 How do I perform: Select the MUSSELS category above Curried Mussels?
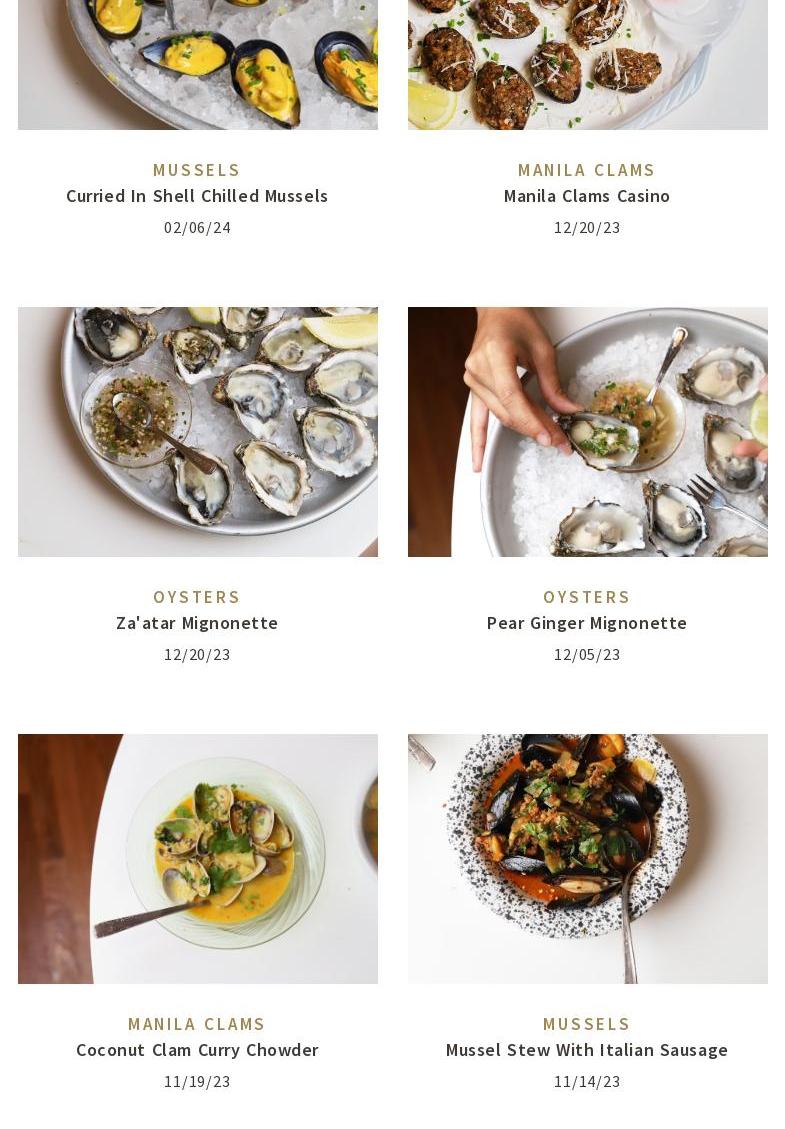click(197, 170)
